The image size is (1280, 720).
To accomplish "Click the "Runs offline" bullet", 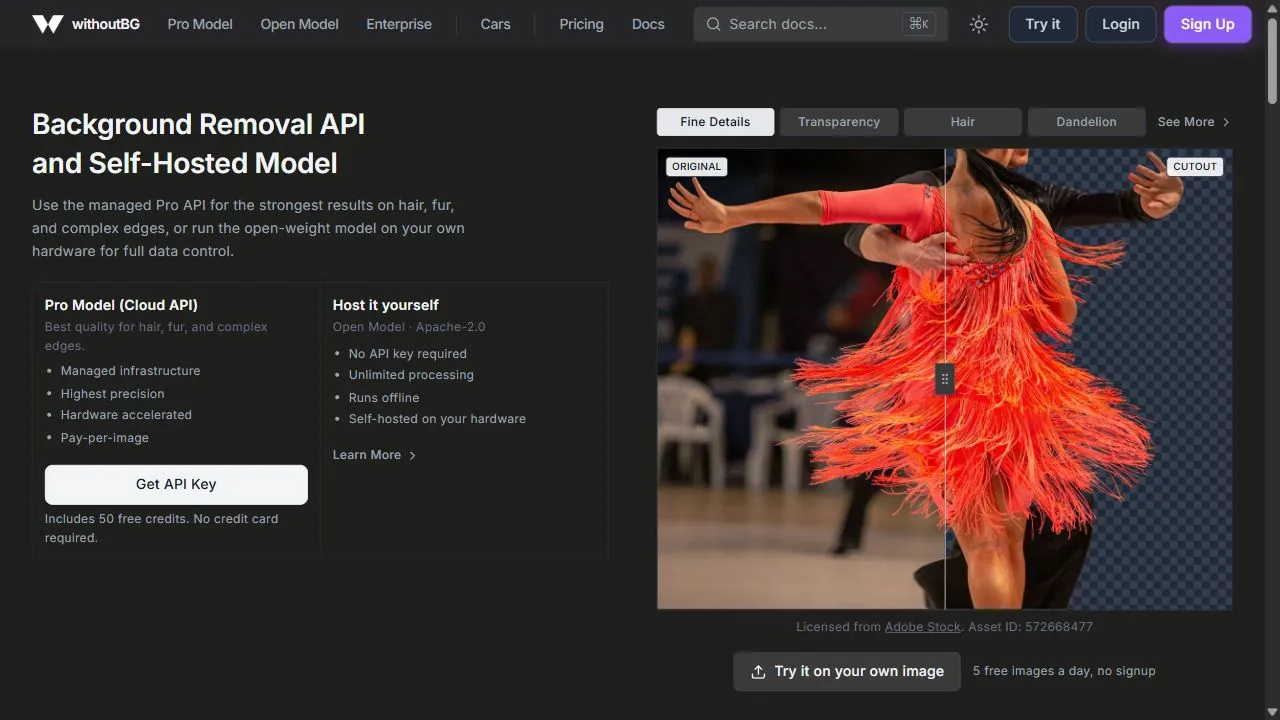I will click(x=384, y=398).
